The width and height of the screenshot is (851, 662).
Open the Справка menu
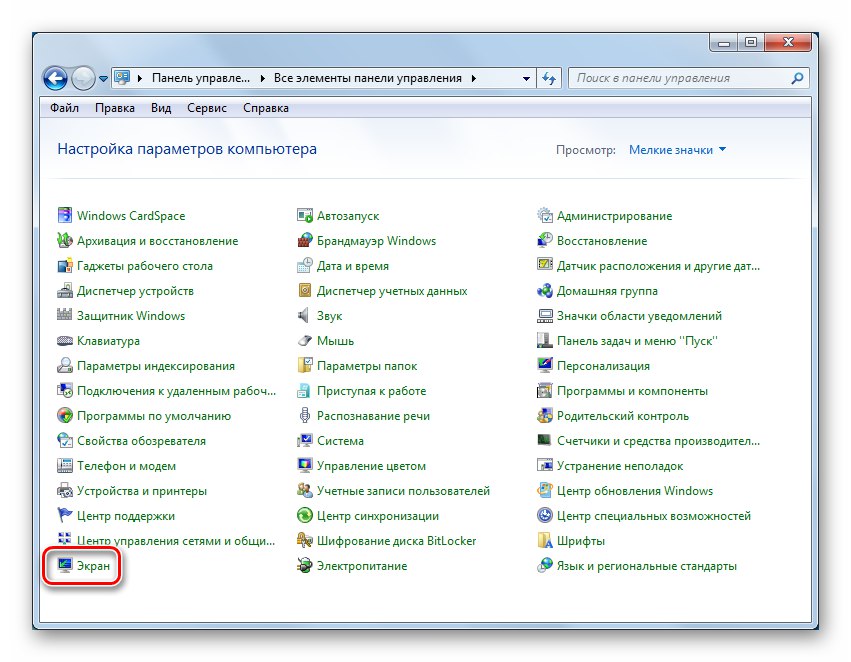pos(266,108)
